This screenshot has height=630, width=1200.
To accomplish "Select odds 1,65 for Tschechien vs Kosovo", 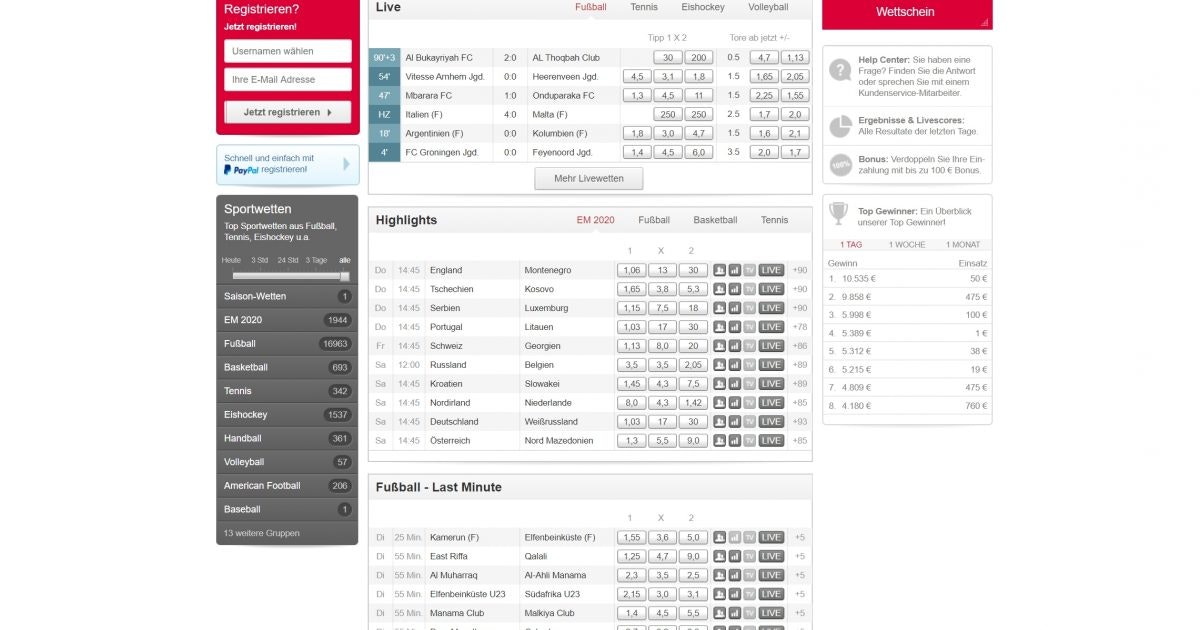I will 630,289.
